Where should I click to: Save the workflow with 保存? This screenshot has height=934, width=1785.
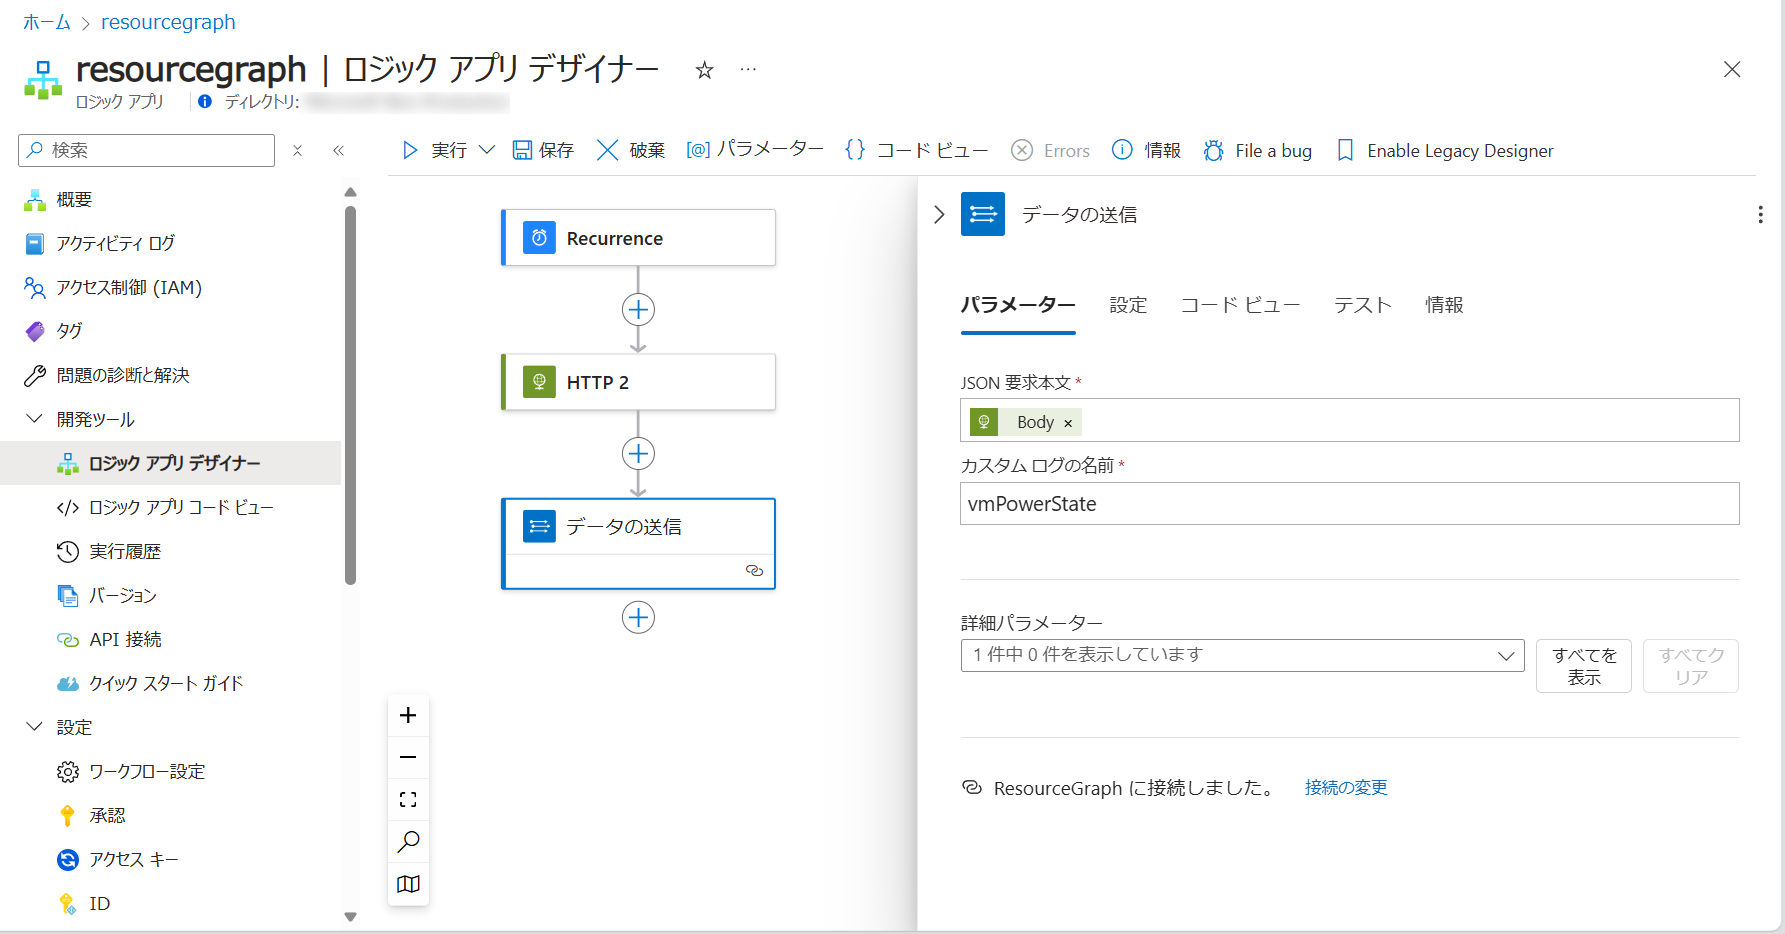(x=543, y=150)
